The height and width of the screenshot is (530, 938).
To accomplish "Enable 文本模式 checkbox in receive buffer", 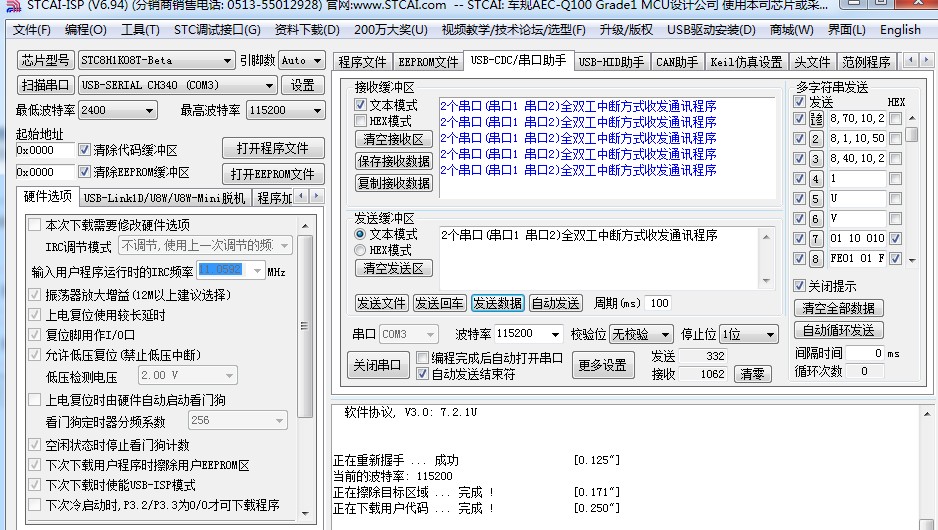I will coord(360,105).
